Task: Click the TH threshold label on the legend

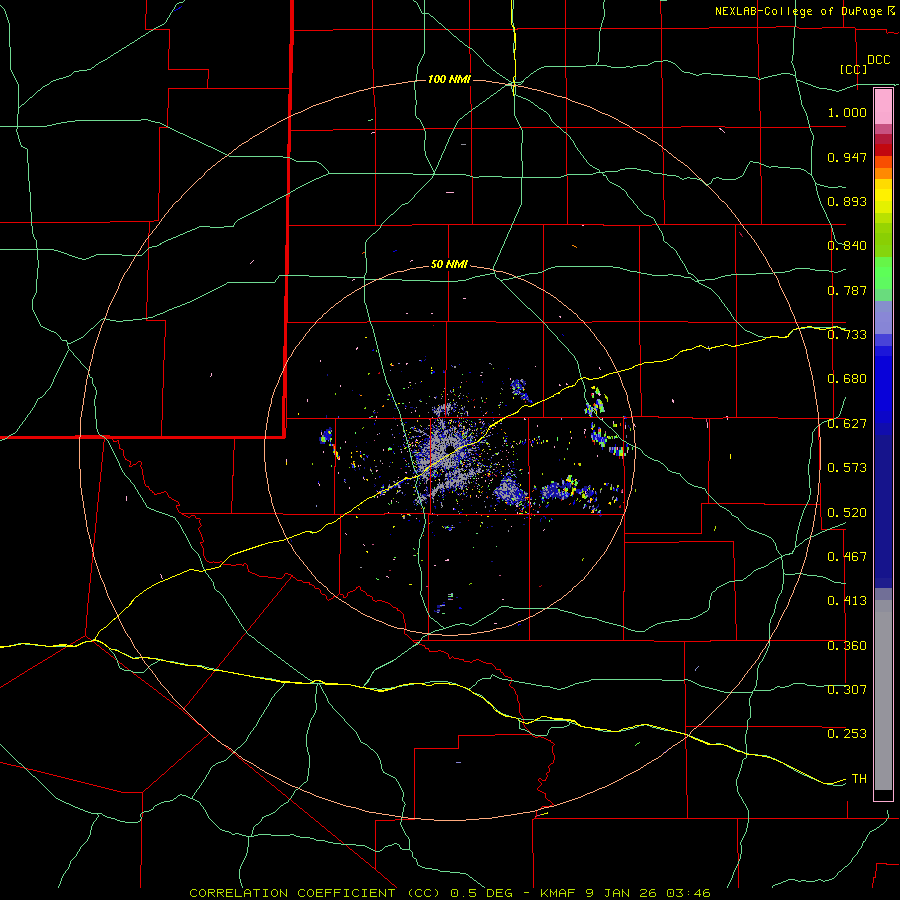Action: coord(859,779)
